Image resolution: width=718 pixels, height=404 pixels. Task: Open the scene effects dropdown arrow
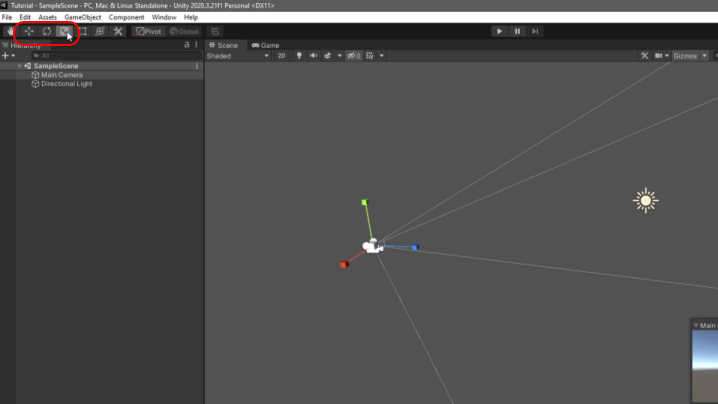339,56
